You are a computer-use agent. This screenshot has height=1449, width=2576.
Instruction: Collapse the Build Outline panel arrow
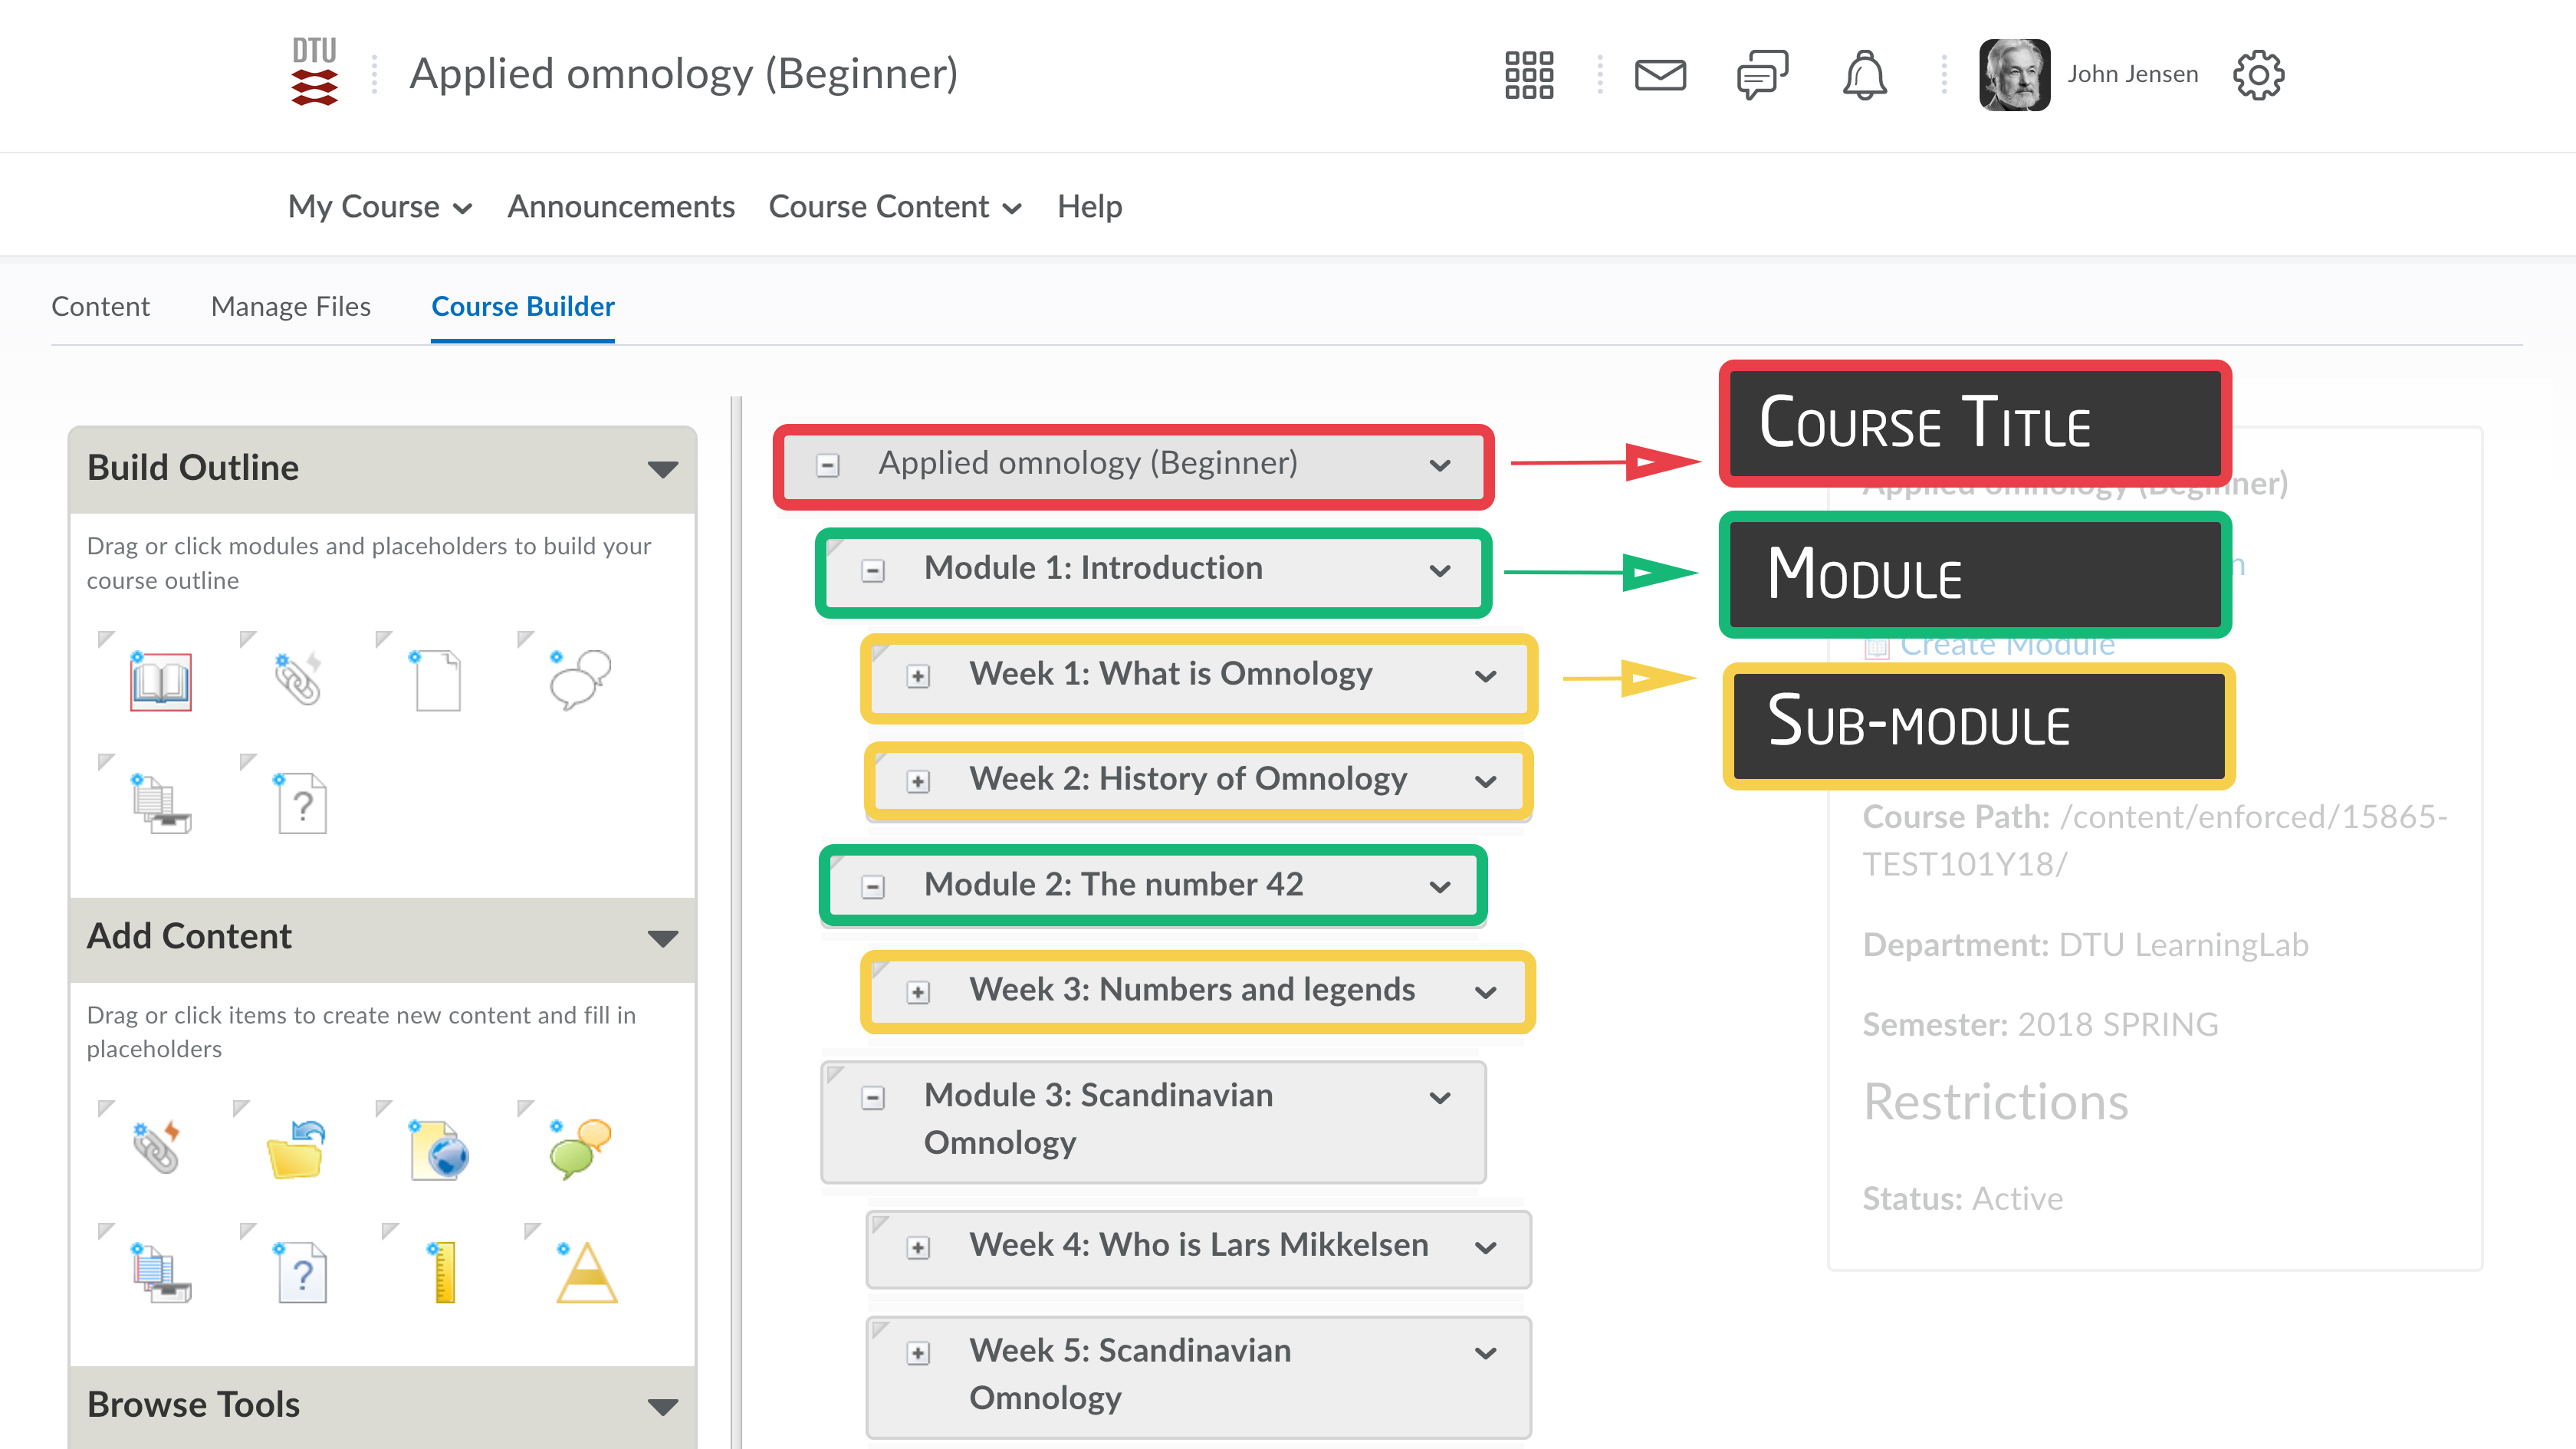662,469
